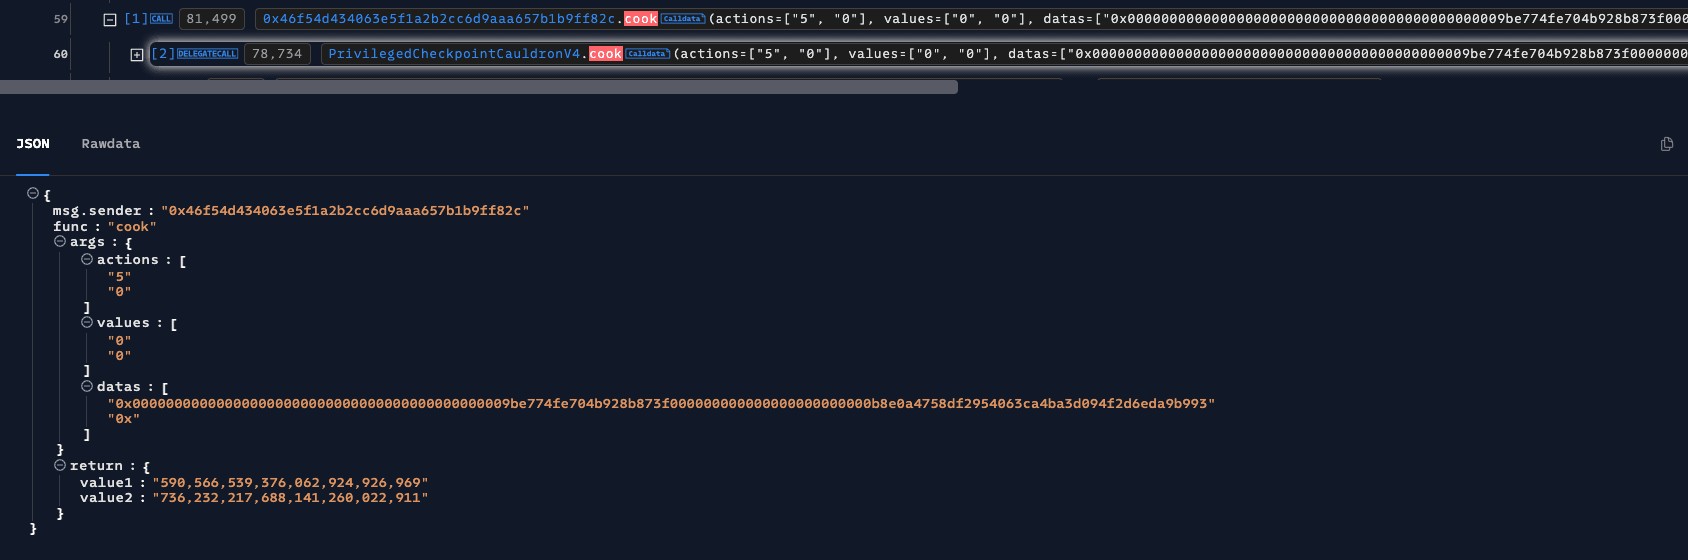Click the CALL type badge on row 59

click(x=161, y=19)
